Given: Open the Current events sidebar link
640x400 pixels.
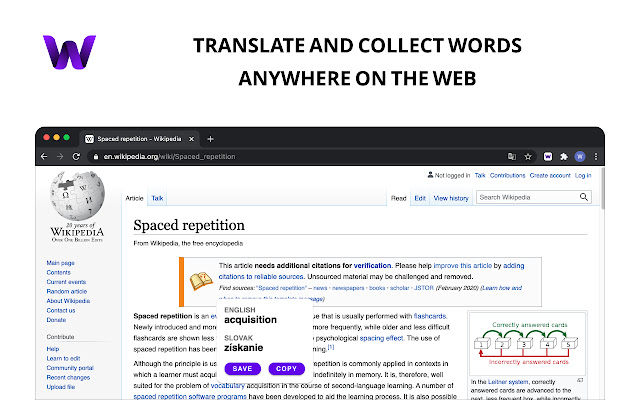Looking at the screenshot, I should [x=66, y=282].
